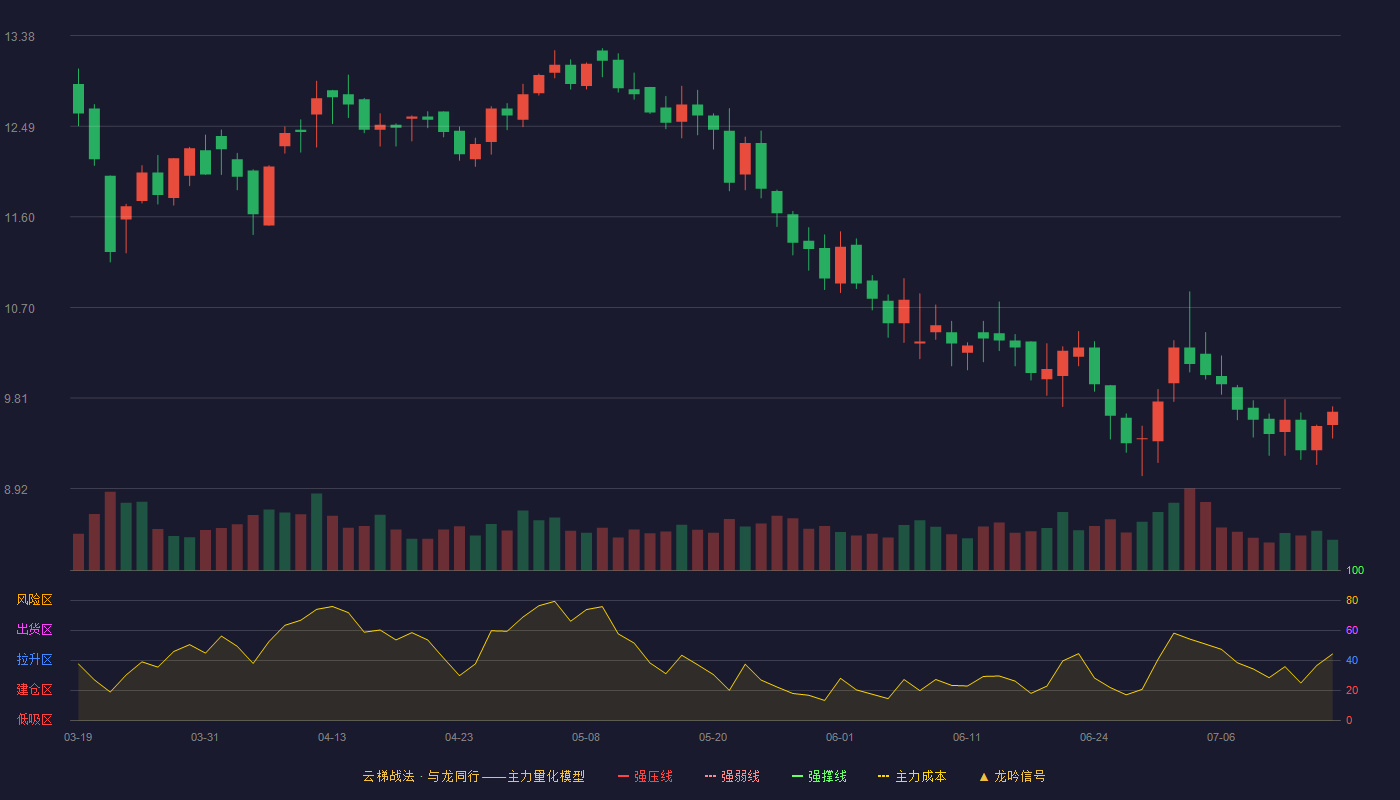Click the 03-31 date label
1400x800 pixels.
click(205, 737)
